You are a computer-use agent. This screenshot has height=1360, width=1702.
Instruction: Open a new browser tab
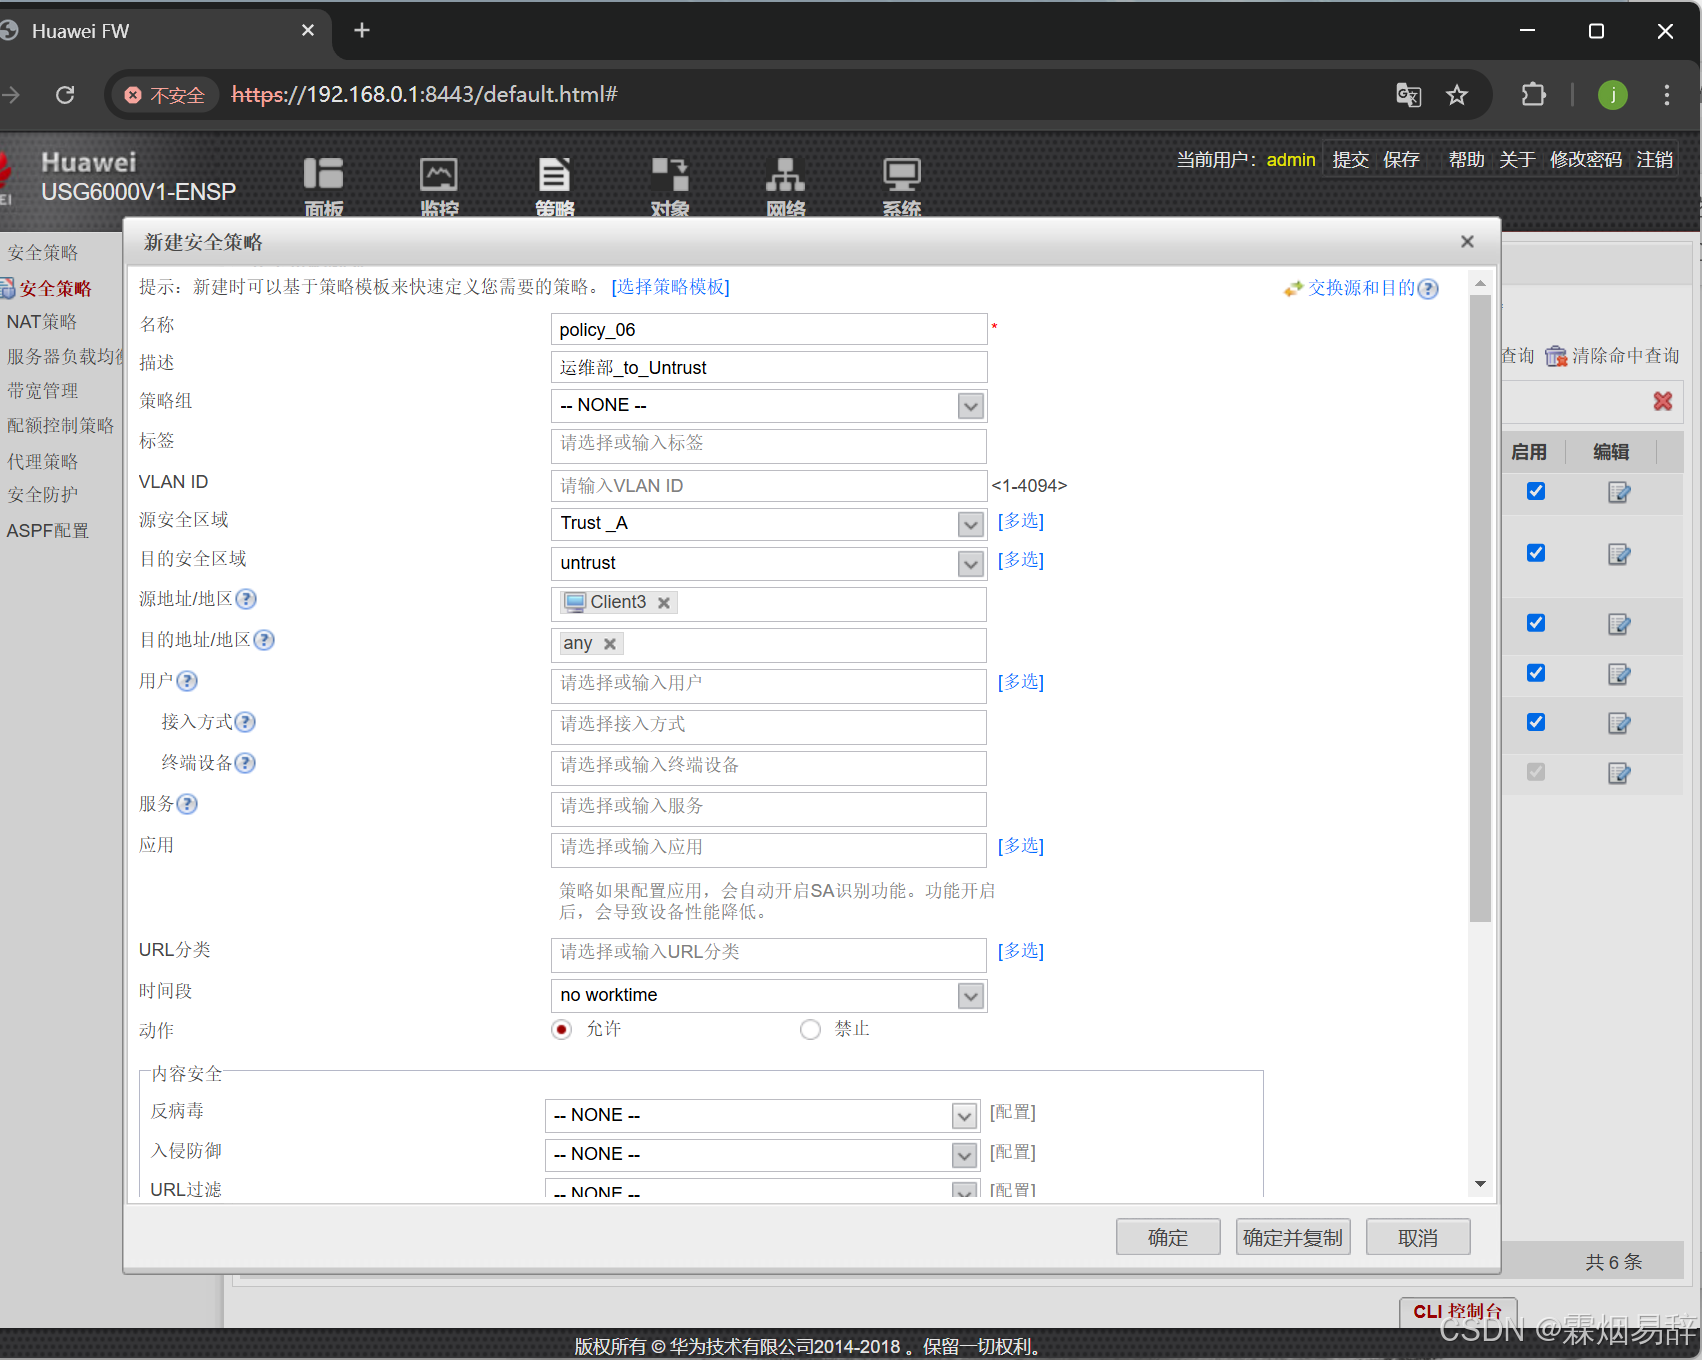[362, 31]
